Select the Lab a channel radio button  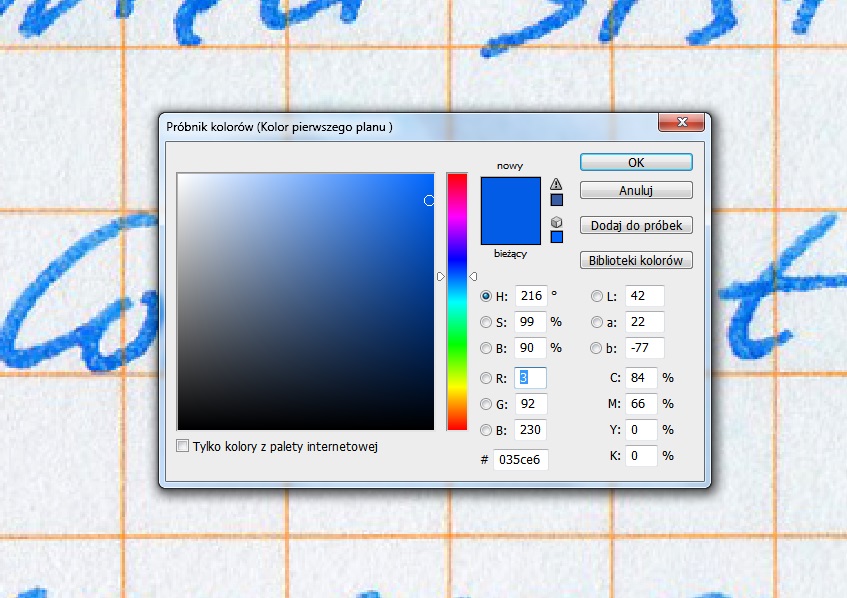(597, 323)
